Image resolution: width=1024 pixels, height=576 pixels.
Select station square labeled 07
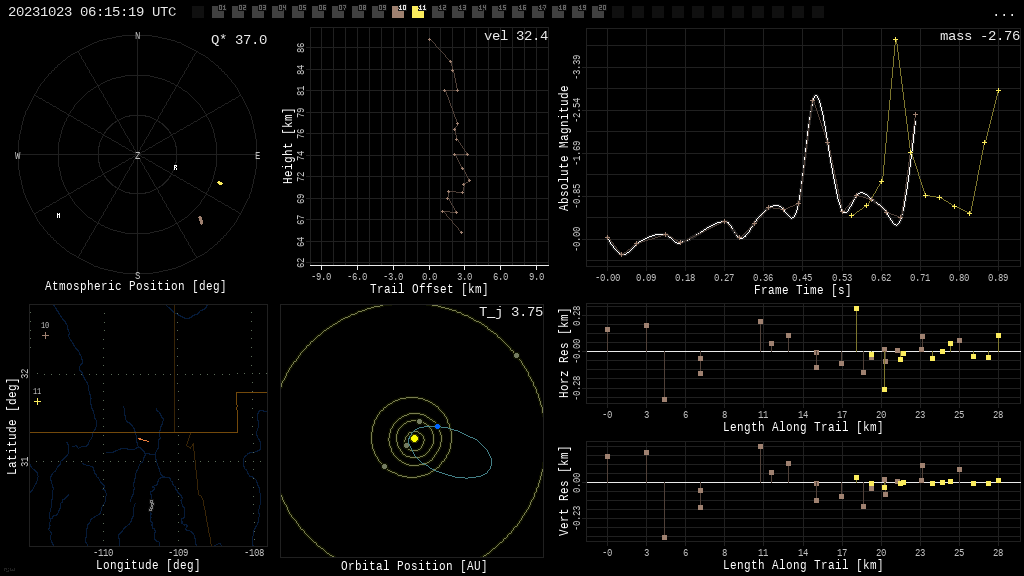tap(338, 12)
